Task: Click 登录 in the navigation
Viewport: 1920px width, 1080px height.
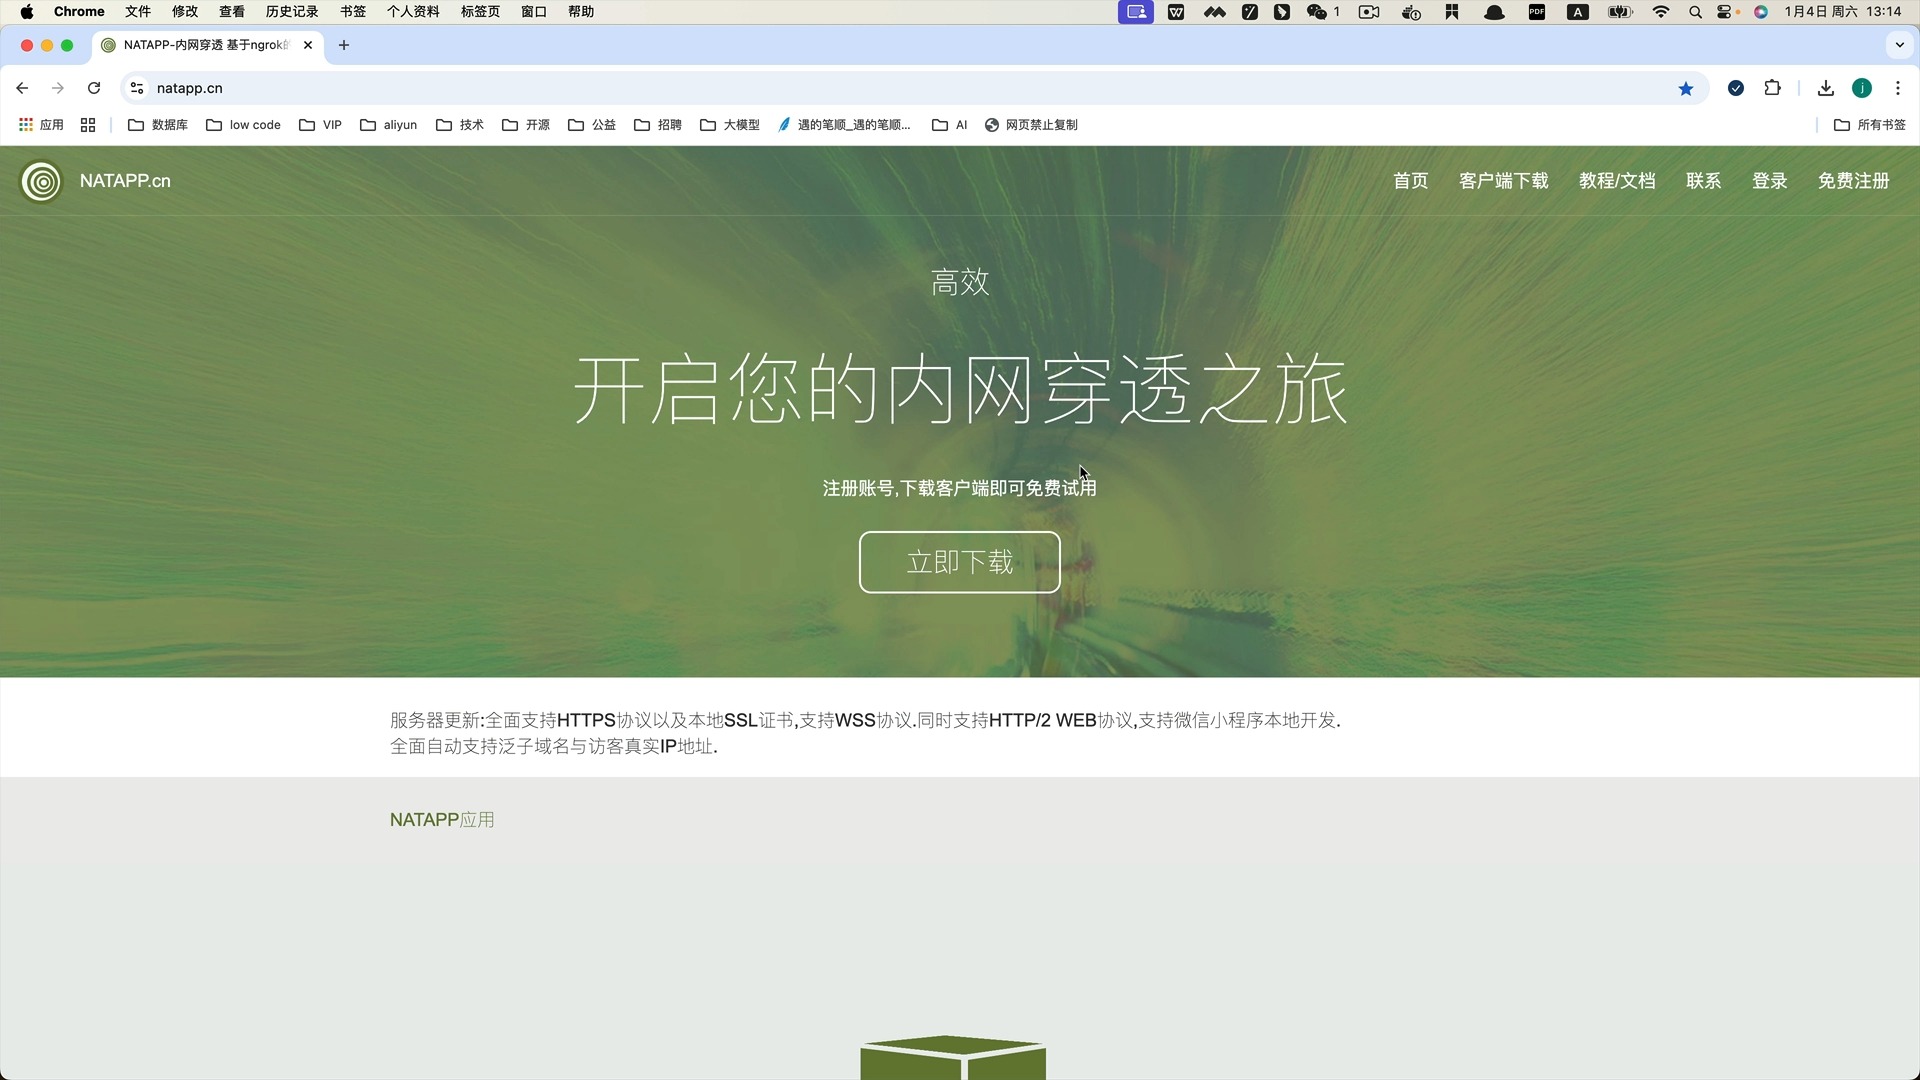Action: click(1770, 181)
